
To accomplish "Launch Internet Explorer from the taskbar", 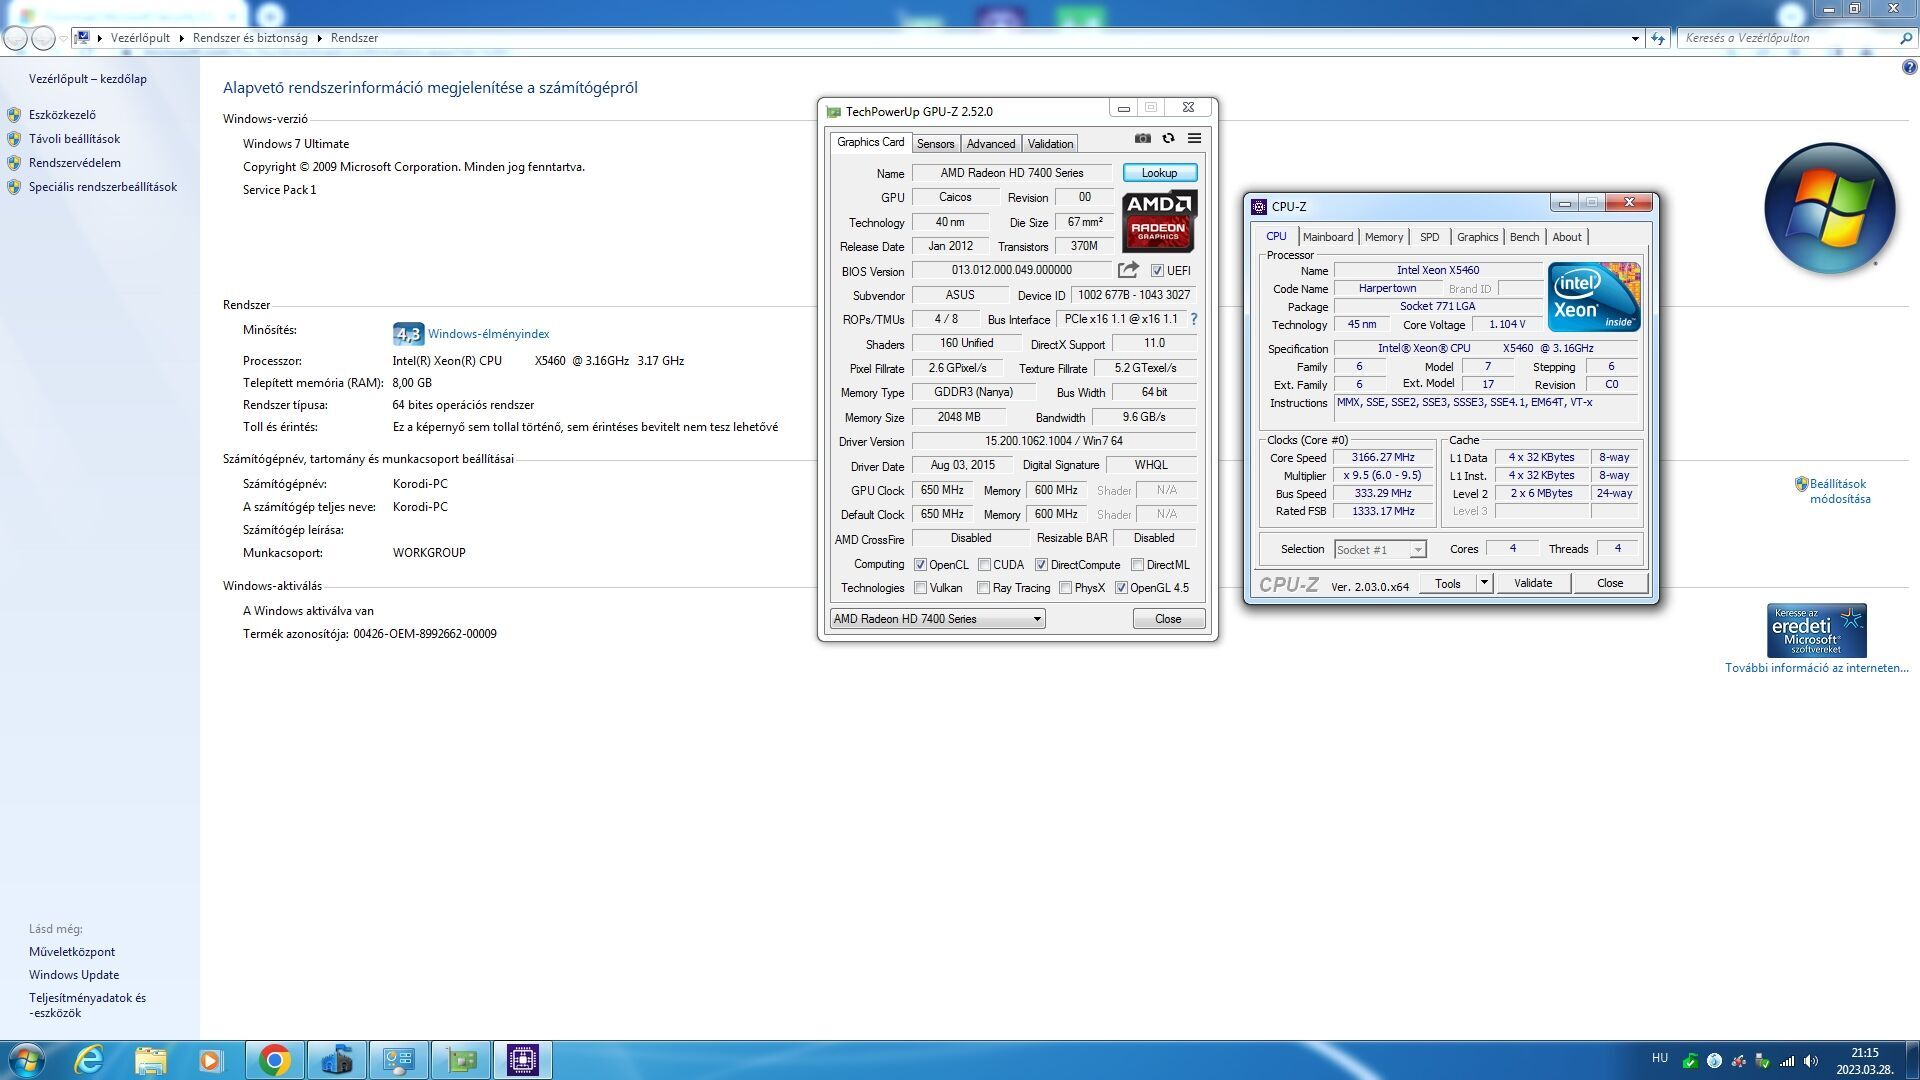I will [89, 1059].
